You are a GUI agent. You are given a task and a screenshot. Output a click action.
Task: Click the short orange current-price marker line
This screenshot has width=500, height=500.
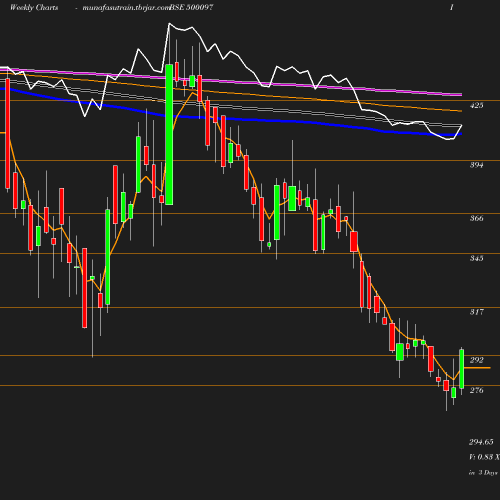tap(477, 368)
